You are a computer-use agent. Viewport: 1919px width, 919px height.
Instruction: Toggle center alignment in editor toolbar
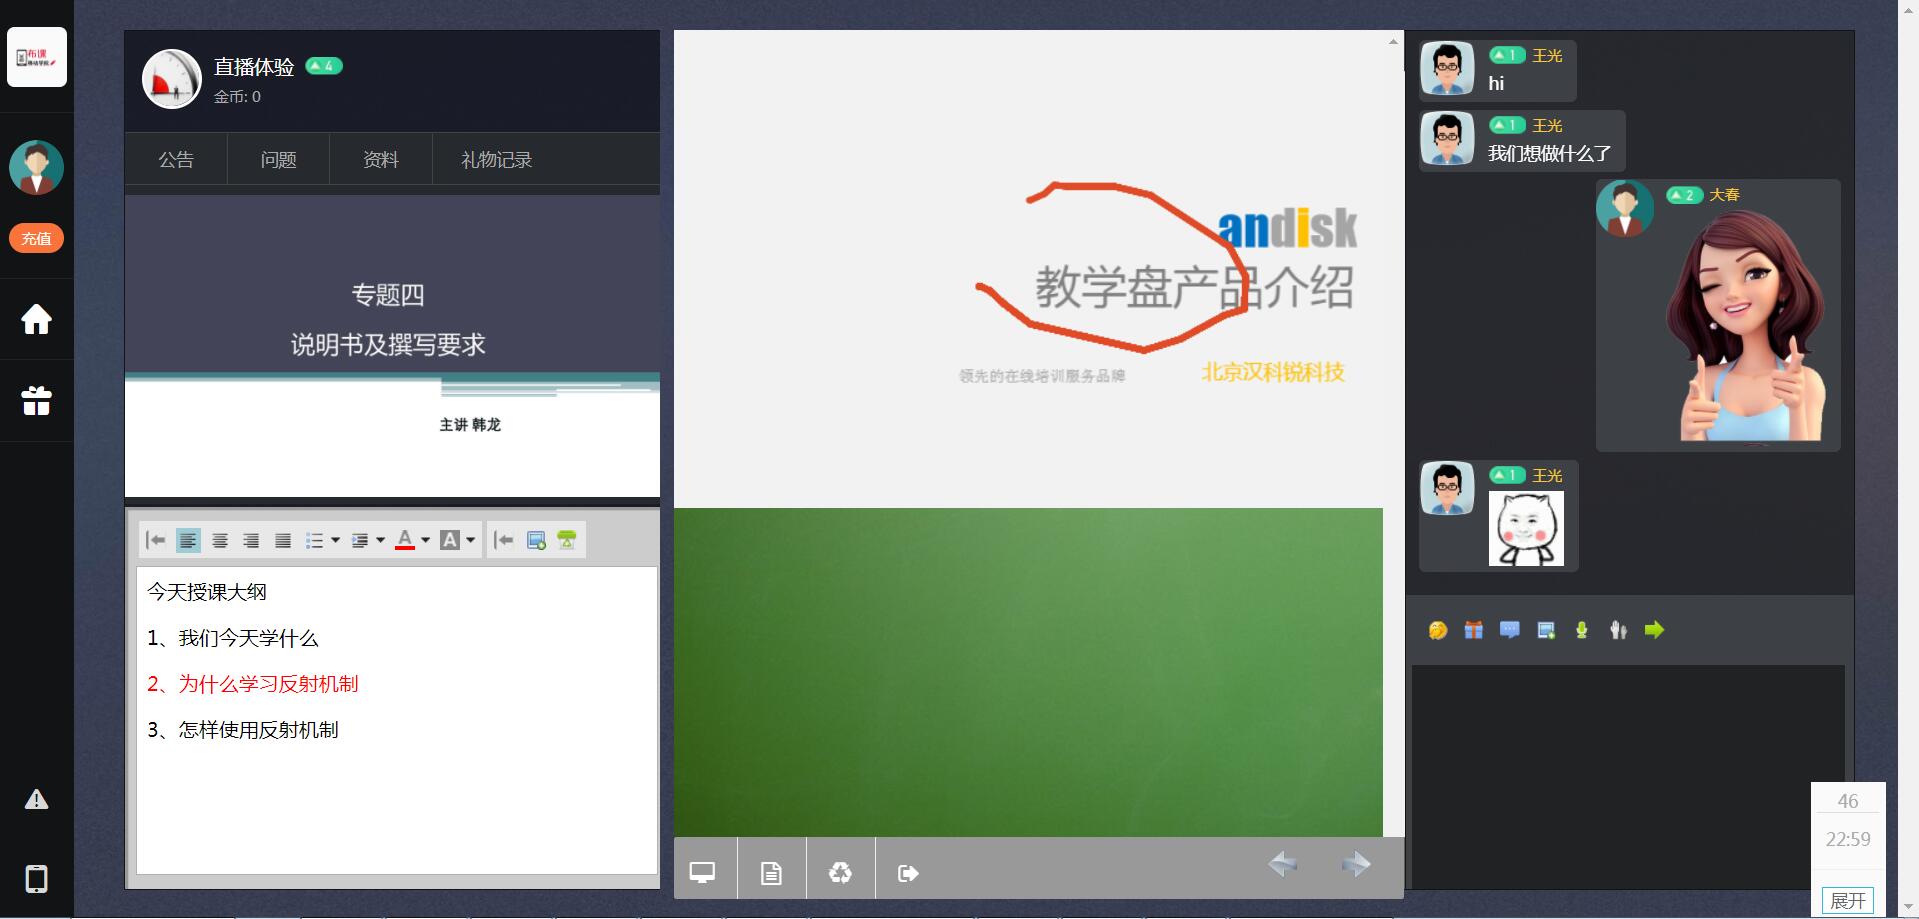point(220,541)
